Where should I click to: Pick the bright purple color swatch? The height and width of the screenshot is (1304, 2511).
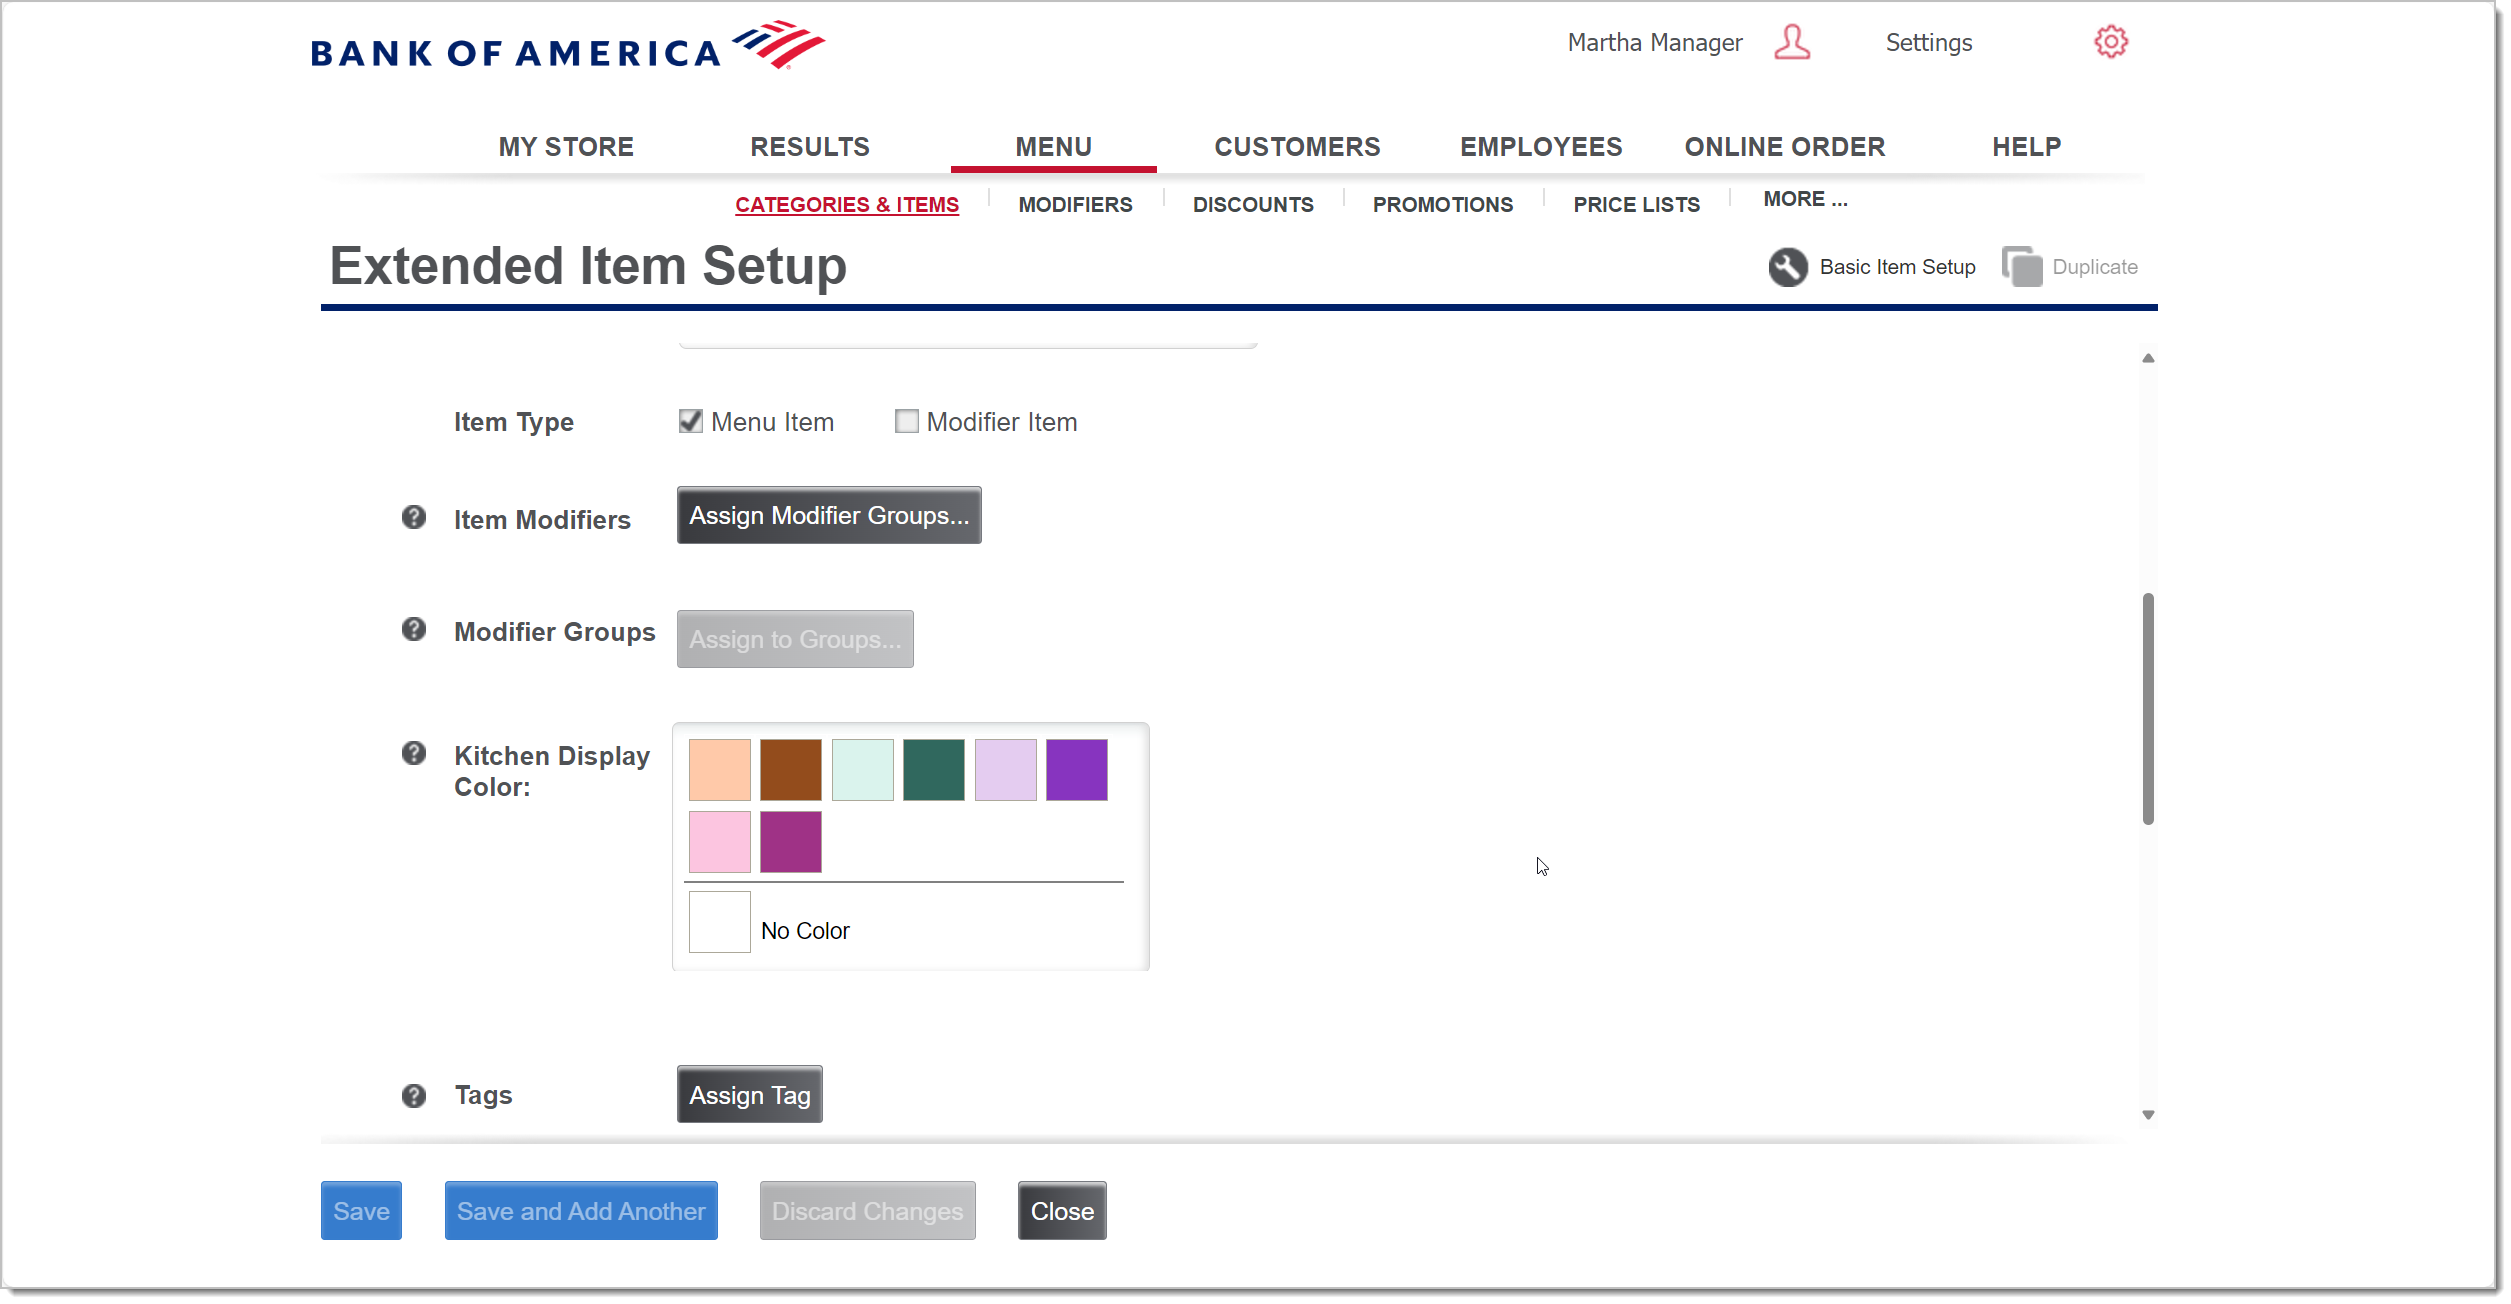point(1076,770)
